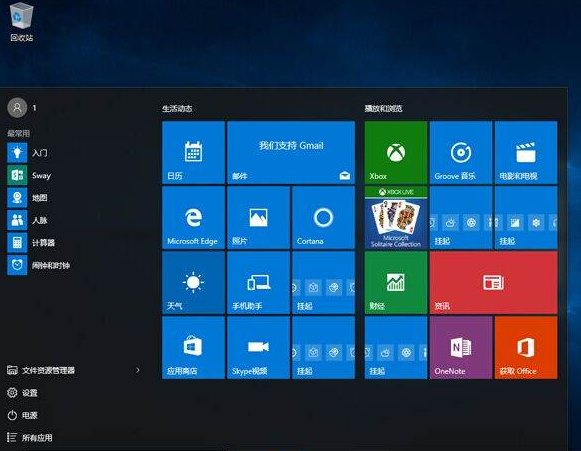The width and height of the screenshot is (581, 451).
Task: Click the user account avatar
Action: coord(17,108)
